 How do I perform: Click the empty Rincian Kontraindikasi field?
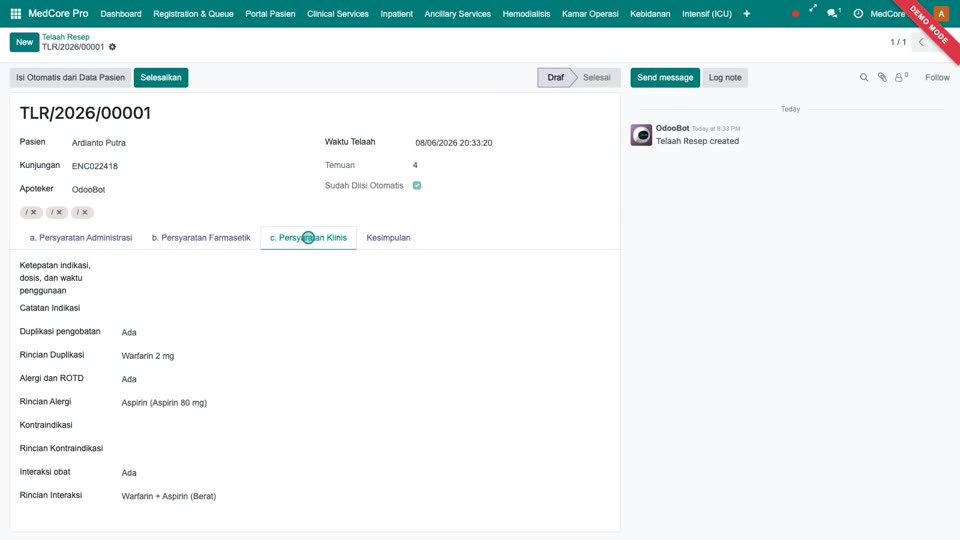pos(366,449)
